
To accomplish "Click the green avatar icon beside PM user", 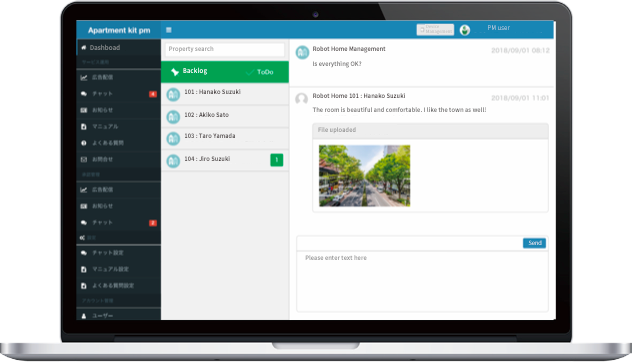I will [465, 30].
